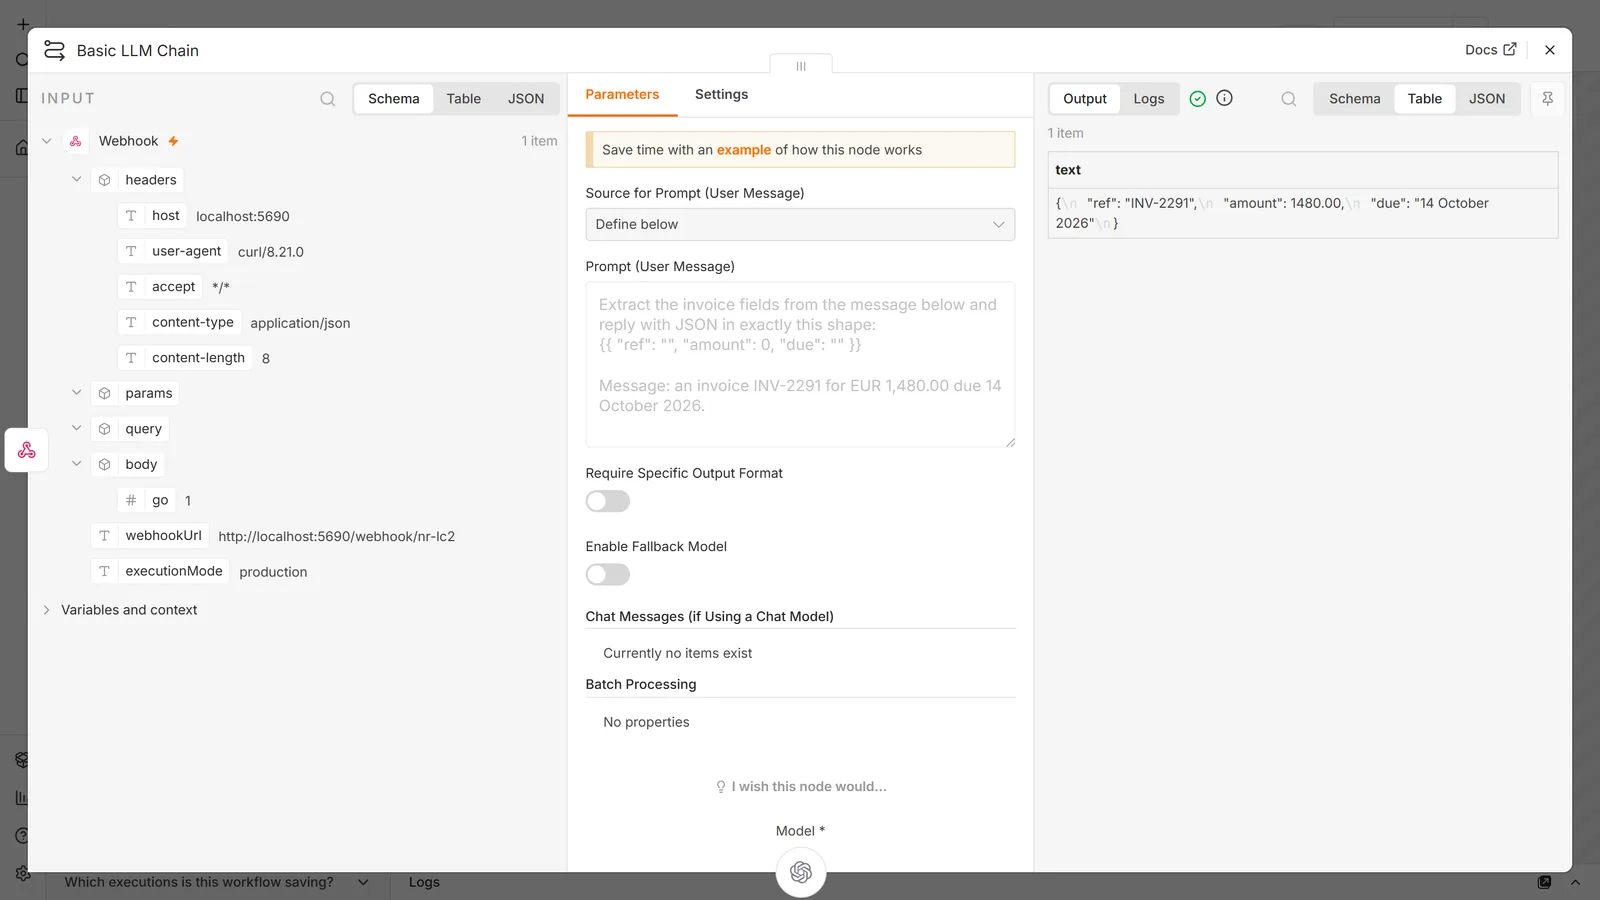Image resolution: width=1600 pixels, height=900 pixels.
Task: Open the output info icon
Action: pos(1224,98)
